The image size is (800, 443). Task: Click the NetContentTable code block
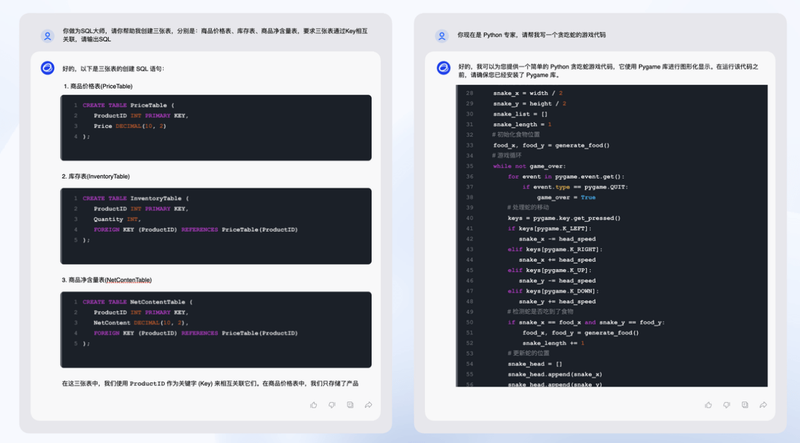(216, 330)
